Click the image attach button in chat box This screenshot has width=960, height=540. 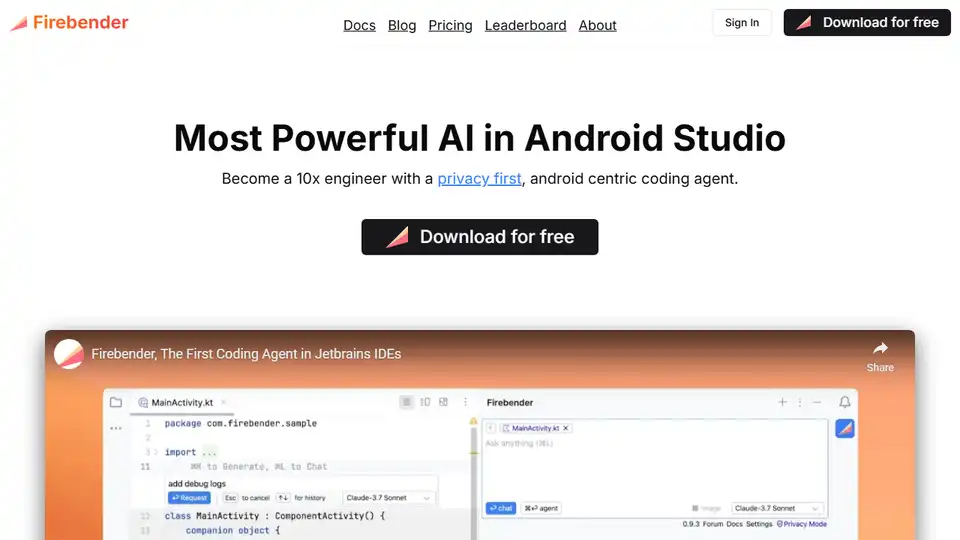(707, 508)
